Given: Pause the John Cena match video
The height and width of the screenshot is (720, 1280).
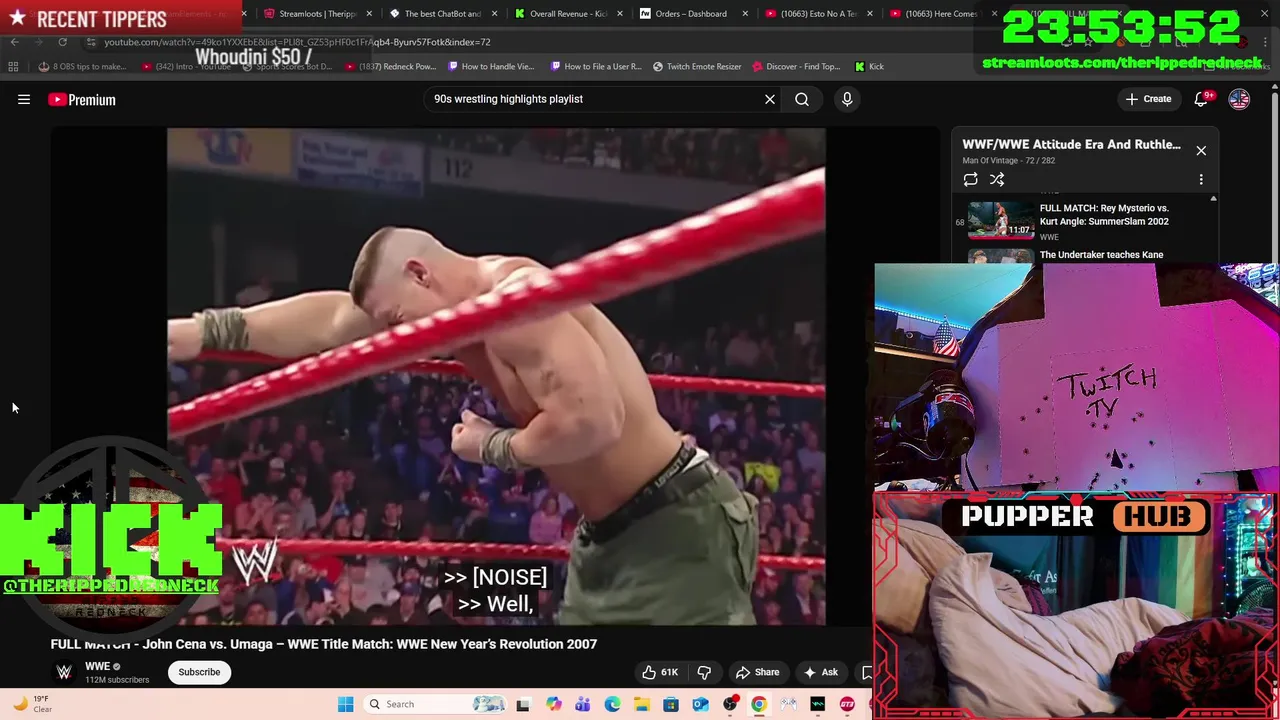Looking at the screenshot, I should click(x=496, y=376).
